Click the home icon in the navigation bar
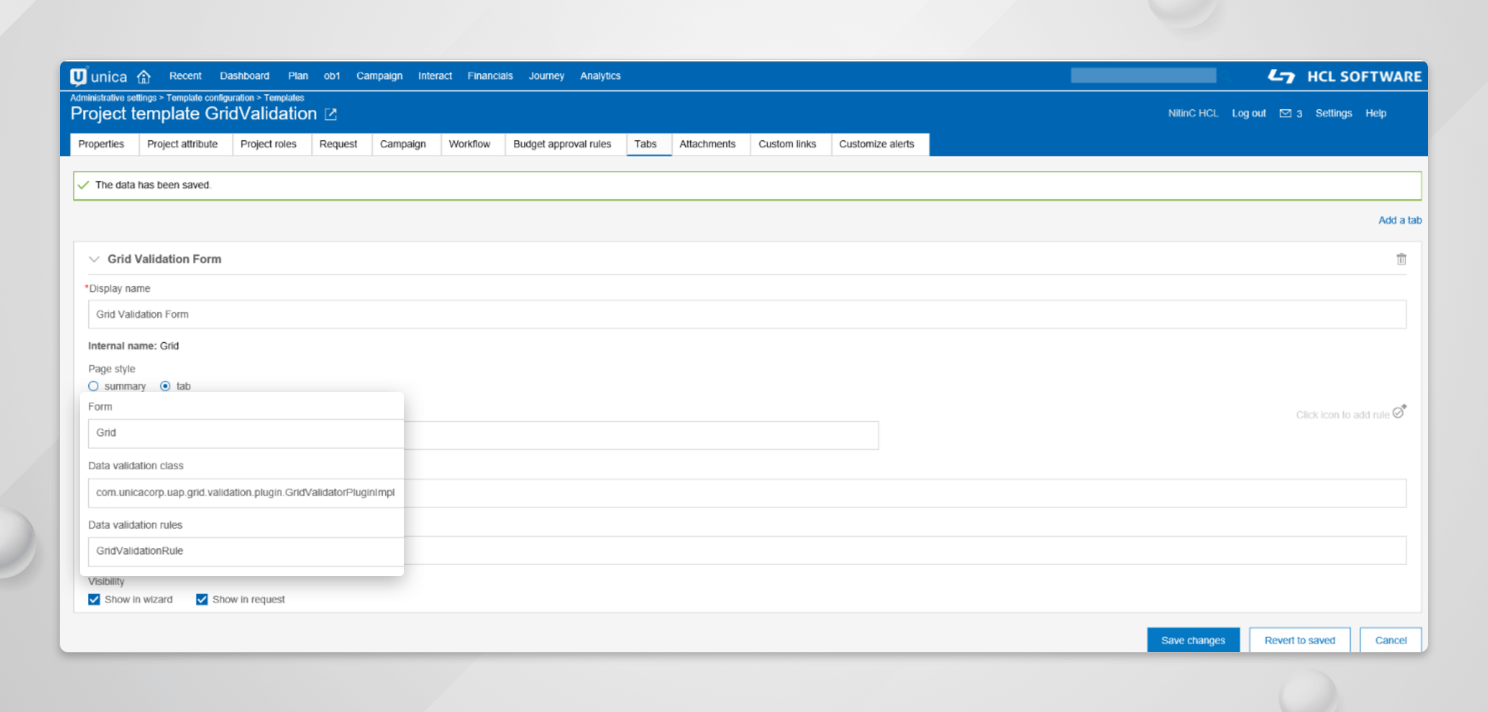This screenshot has width=1488, height=712. (143, 76)
